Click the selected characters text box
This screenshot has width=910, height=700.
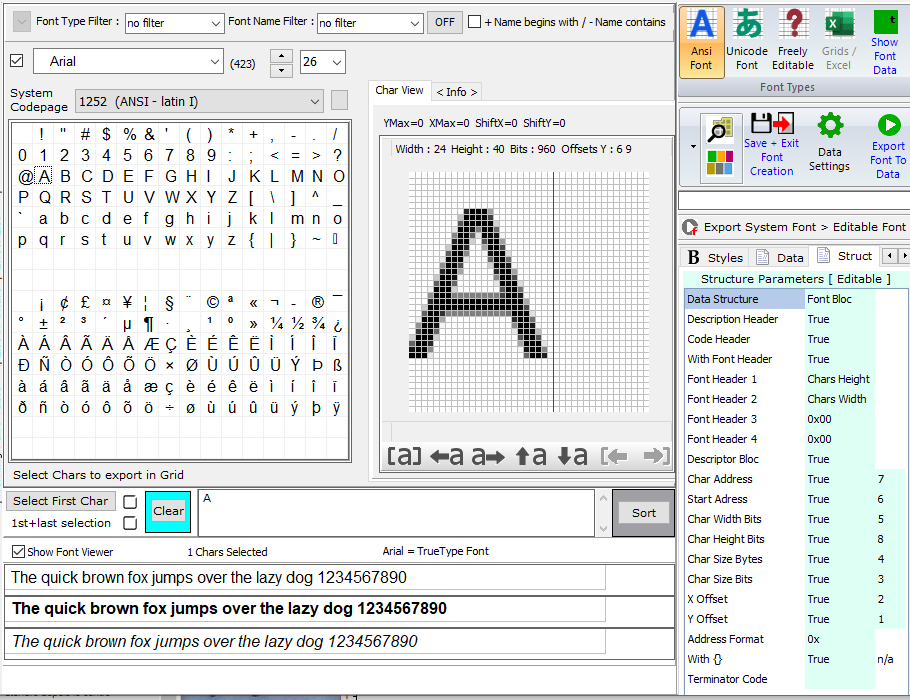pos(396,513)
